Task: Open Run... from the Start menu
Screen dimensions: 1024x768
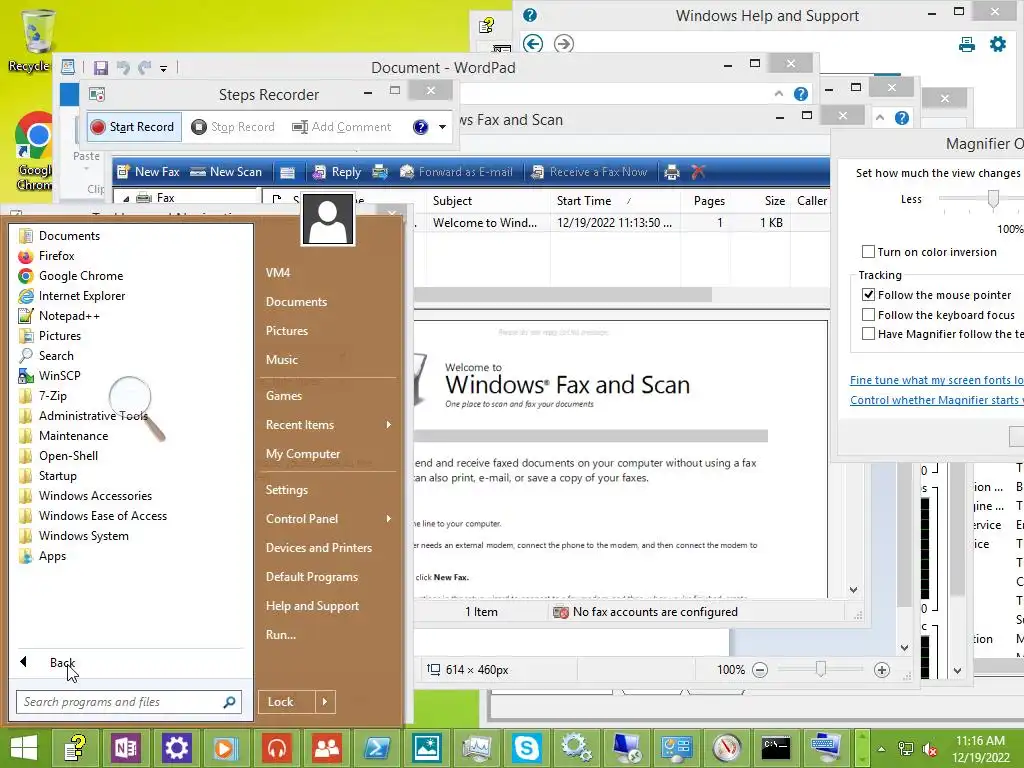Action: coord(281,635)
